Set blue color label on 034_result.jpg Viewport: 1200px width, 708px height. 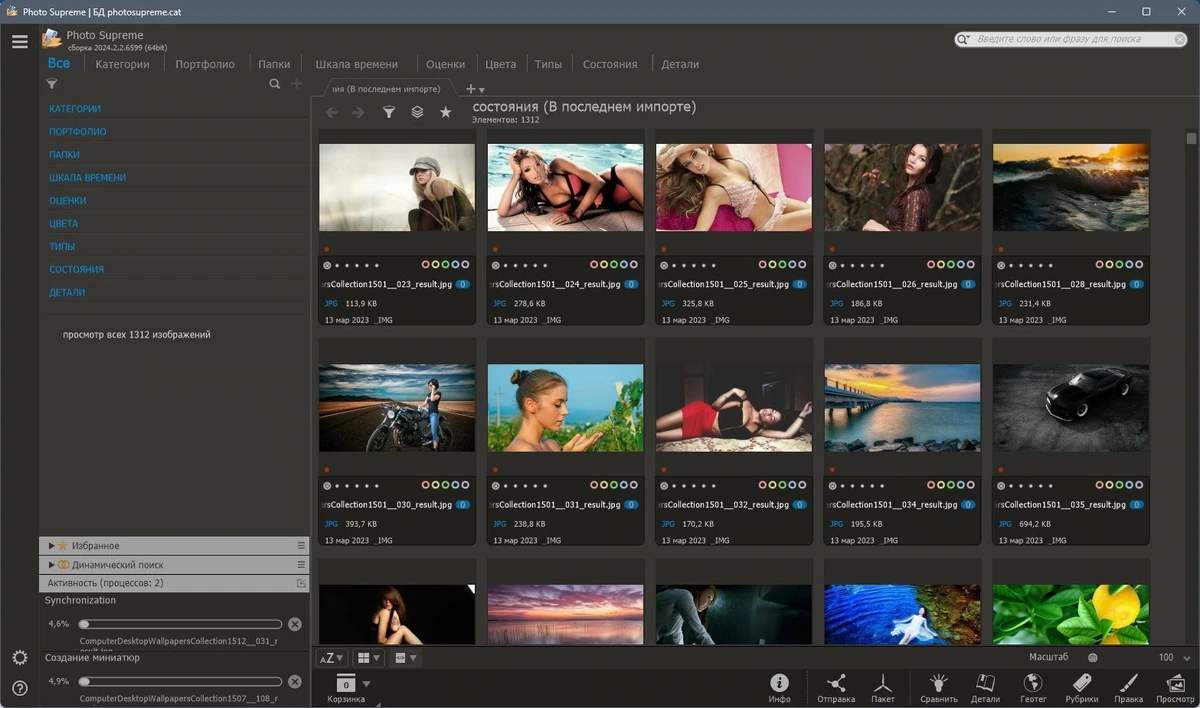click(x=961, y=485)
